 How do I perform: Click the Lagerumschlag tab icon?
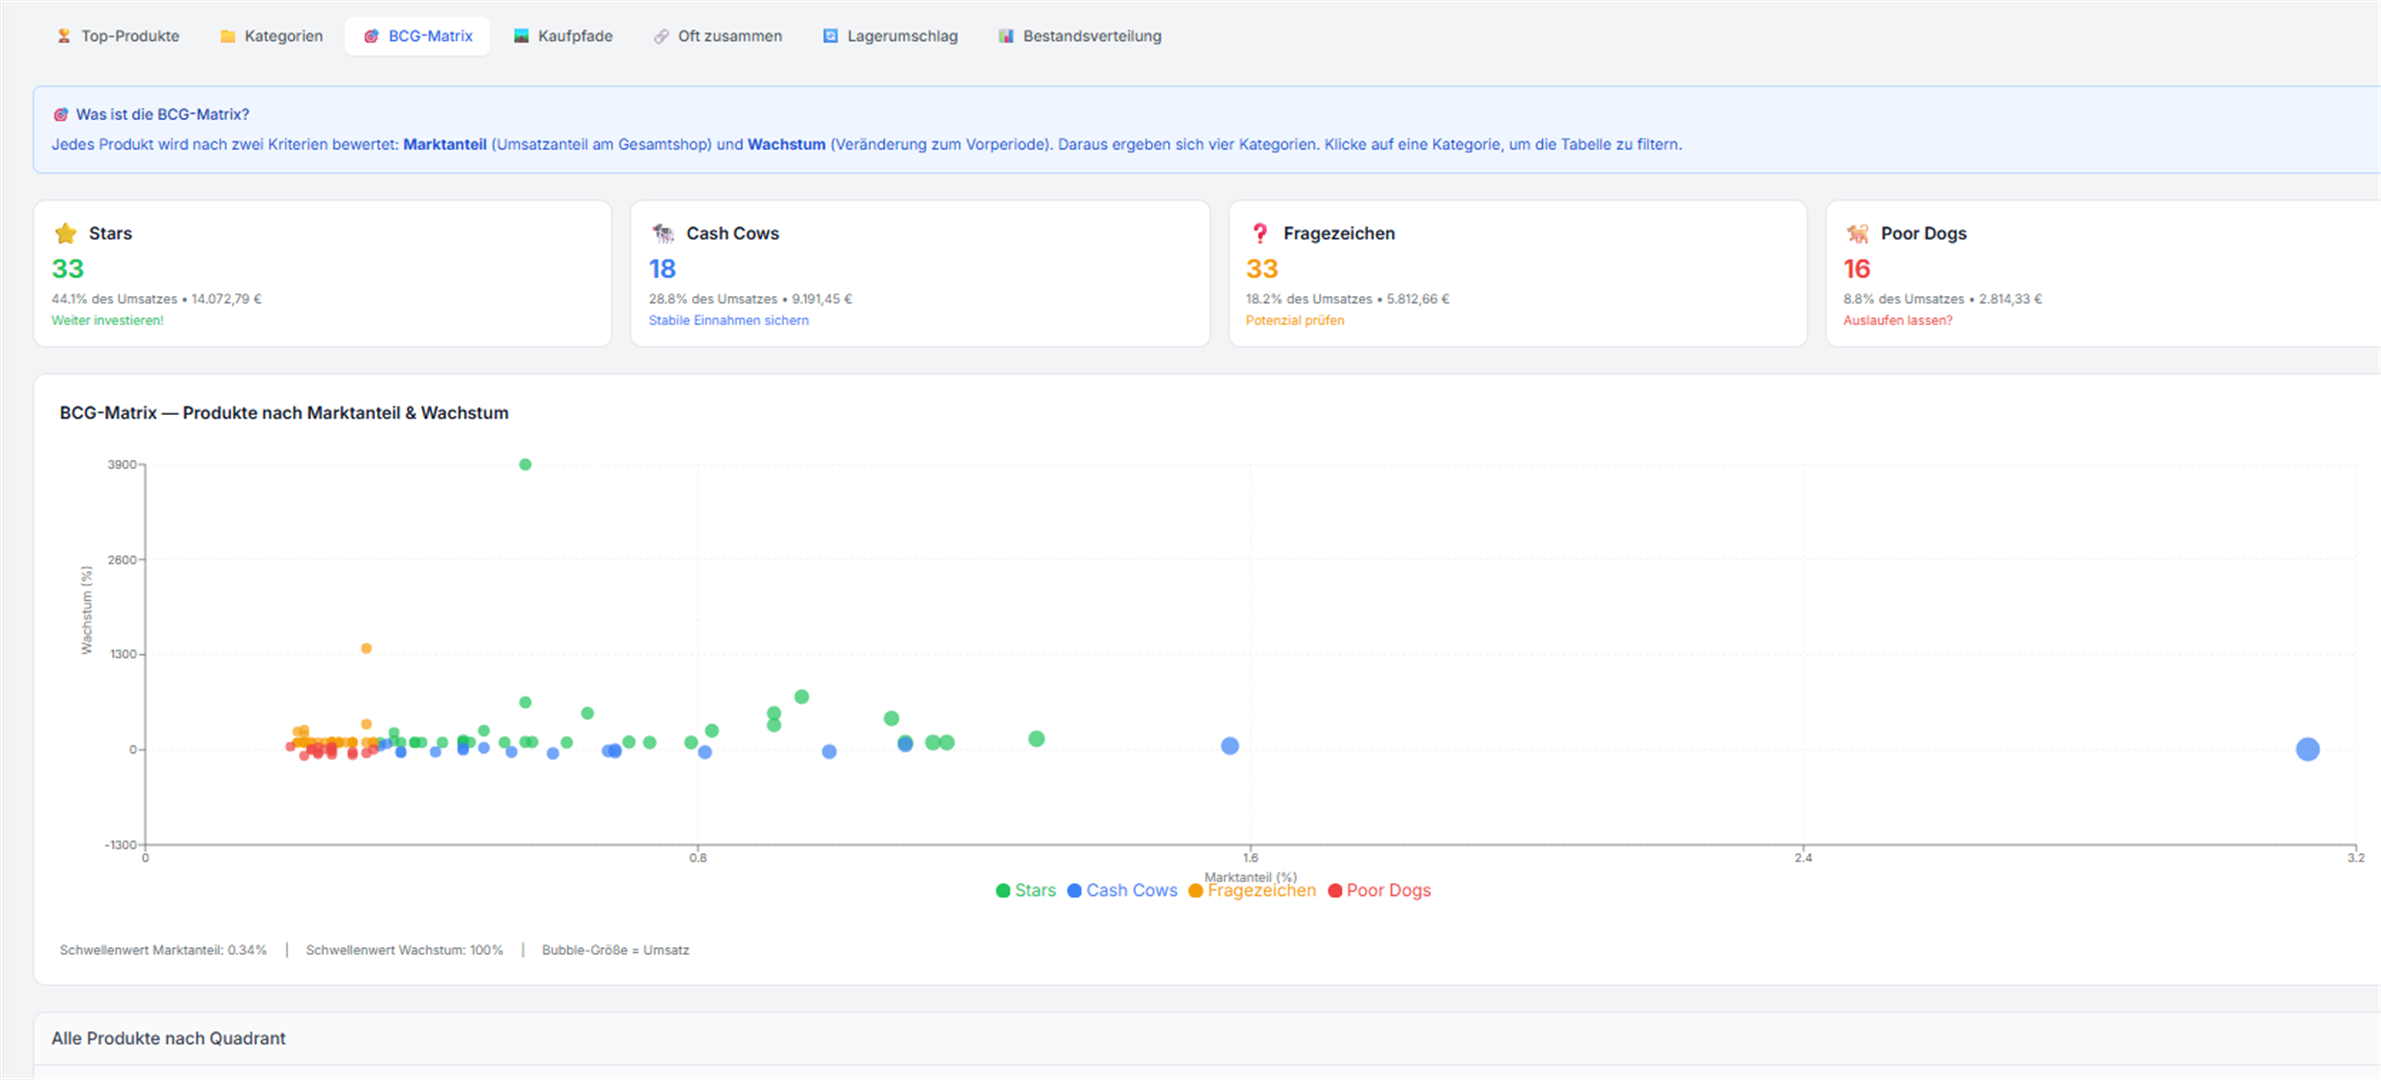(x=830, y=36)
